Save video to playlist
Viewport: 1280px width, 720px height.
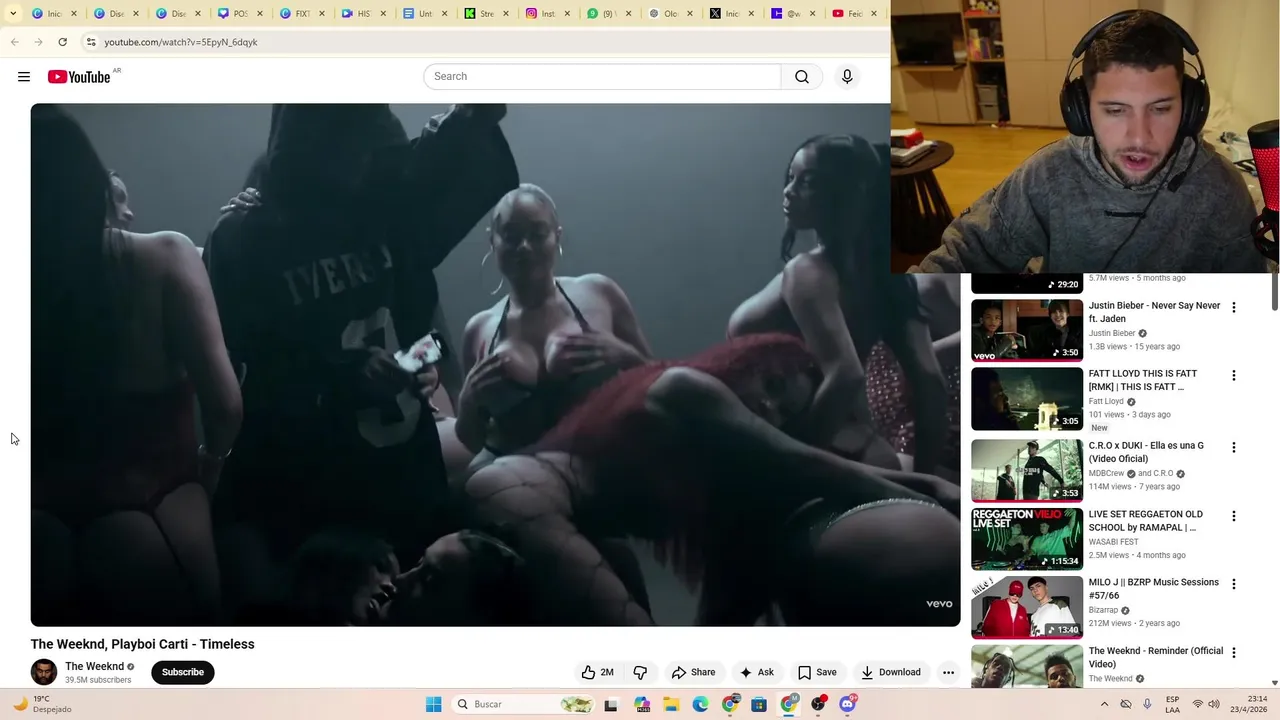pyautogui.click(x=817, y=672)
